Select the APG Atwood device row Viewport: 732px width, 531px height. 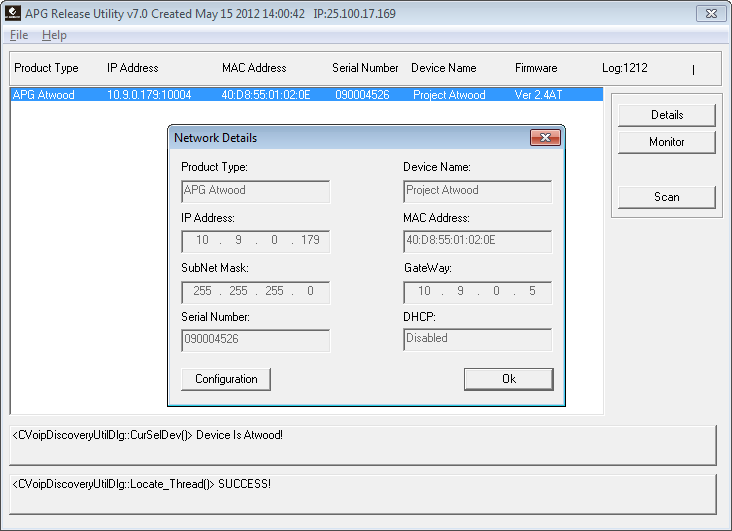coord(307,95)
